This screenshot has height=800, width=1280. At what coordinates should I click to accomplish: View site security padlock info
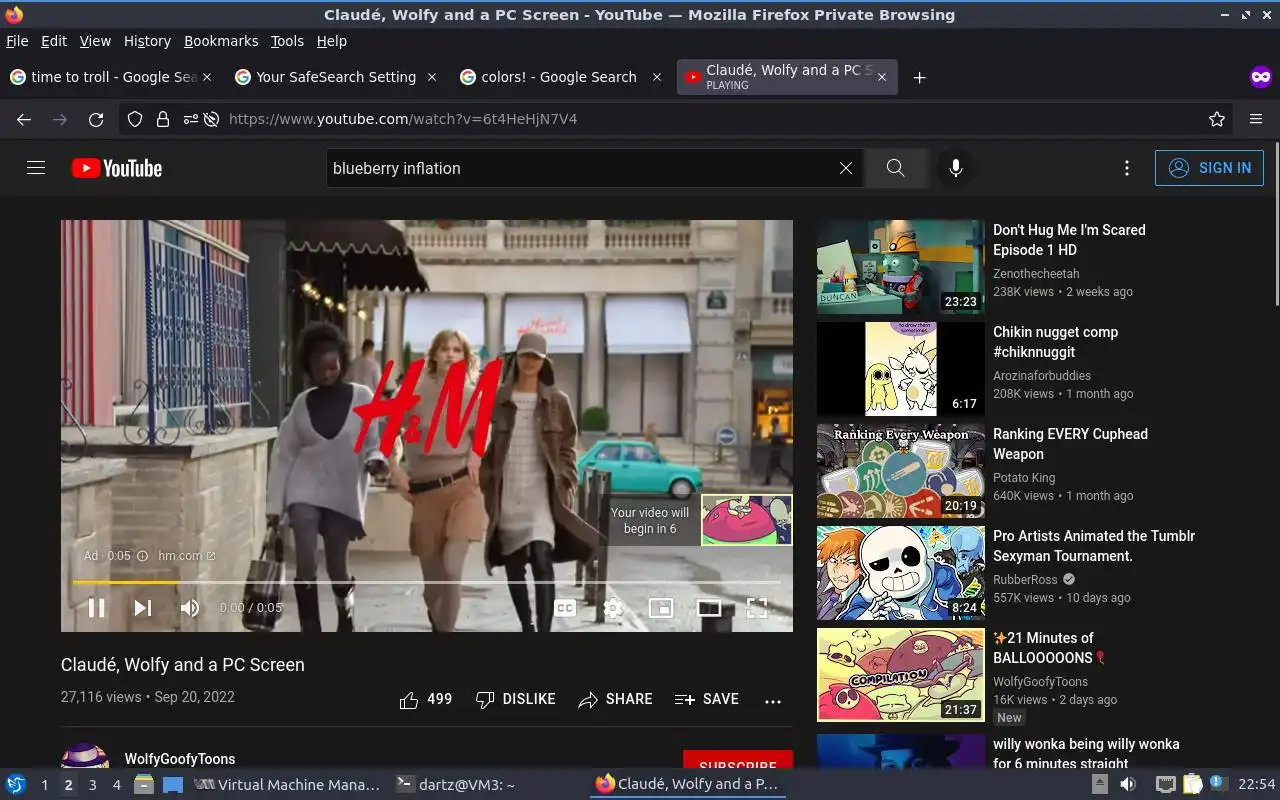click(163, 119)
